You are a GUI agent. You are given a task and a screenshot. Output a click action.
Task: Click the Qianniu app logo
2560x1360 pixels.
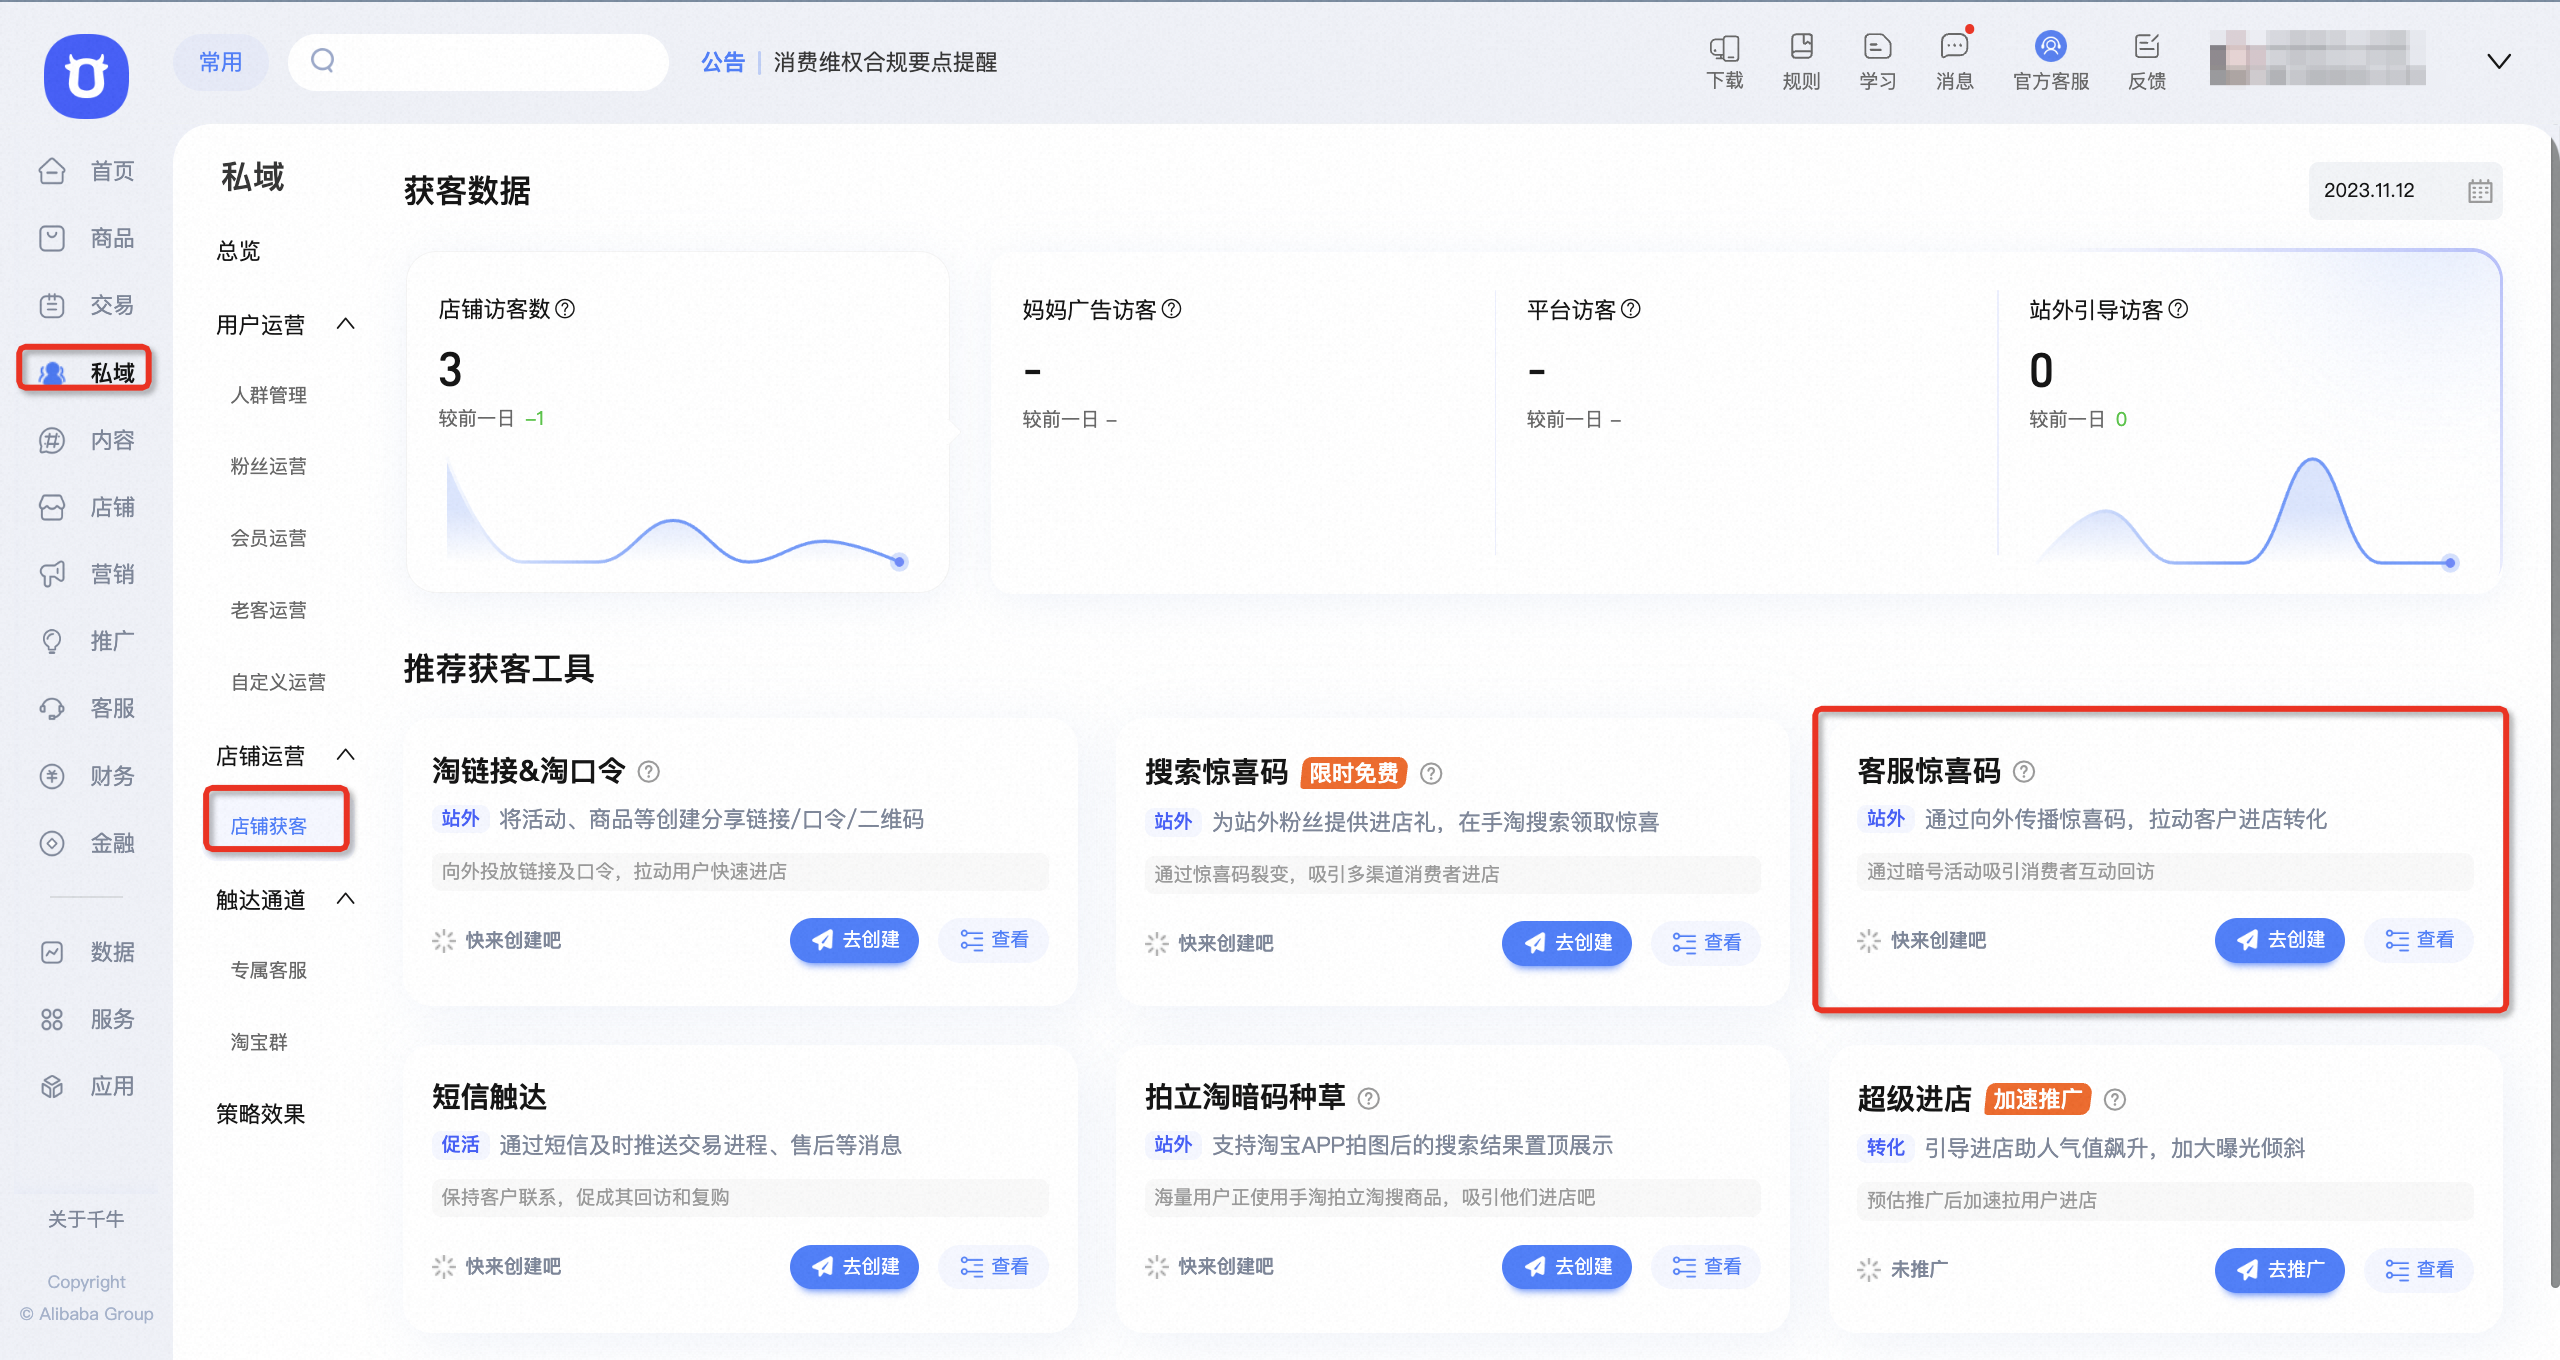[86, 76]
